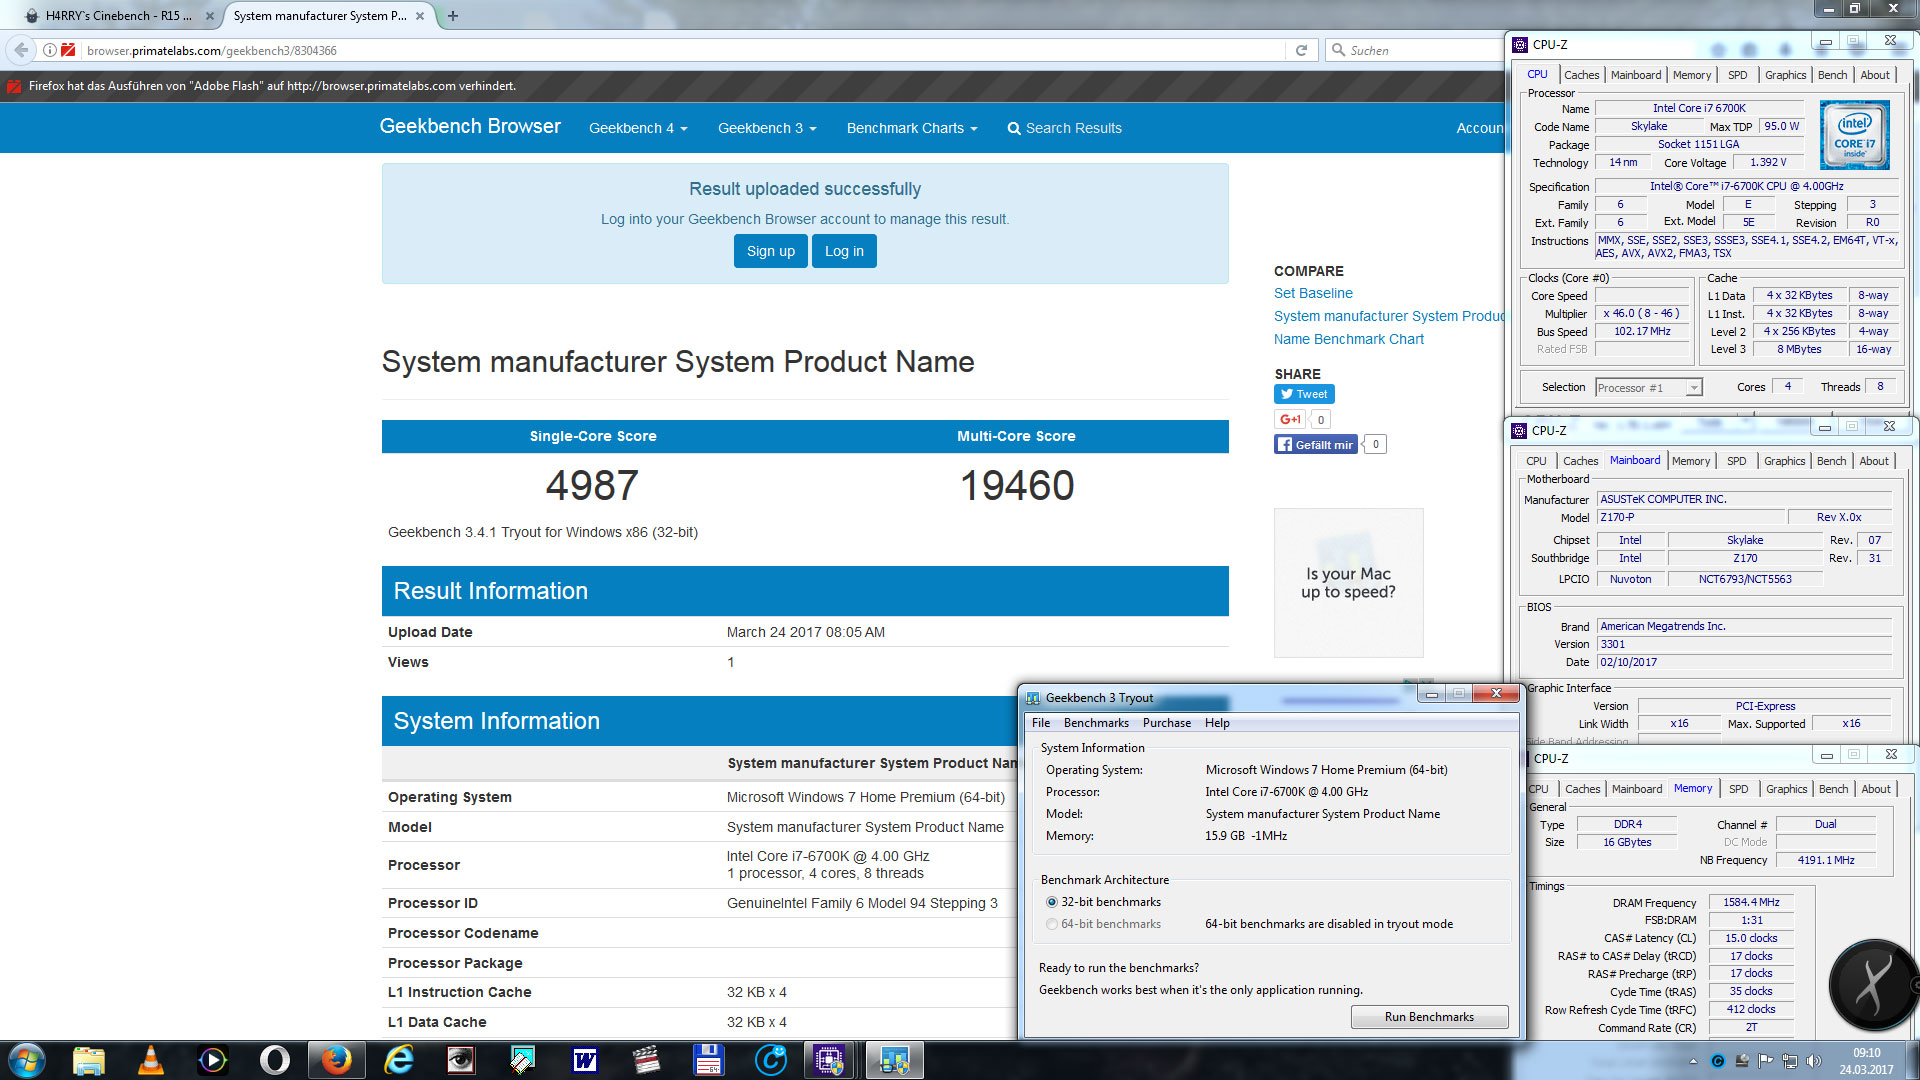Reload page with address bar refresh icon
Image resolution: width=1920 pixels, height=1080 pixels.
(1301, 50)
